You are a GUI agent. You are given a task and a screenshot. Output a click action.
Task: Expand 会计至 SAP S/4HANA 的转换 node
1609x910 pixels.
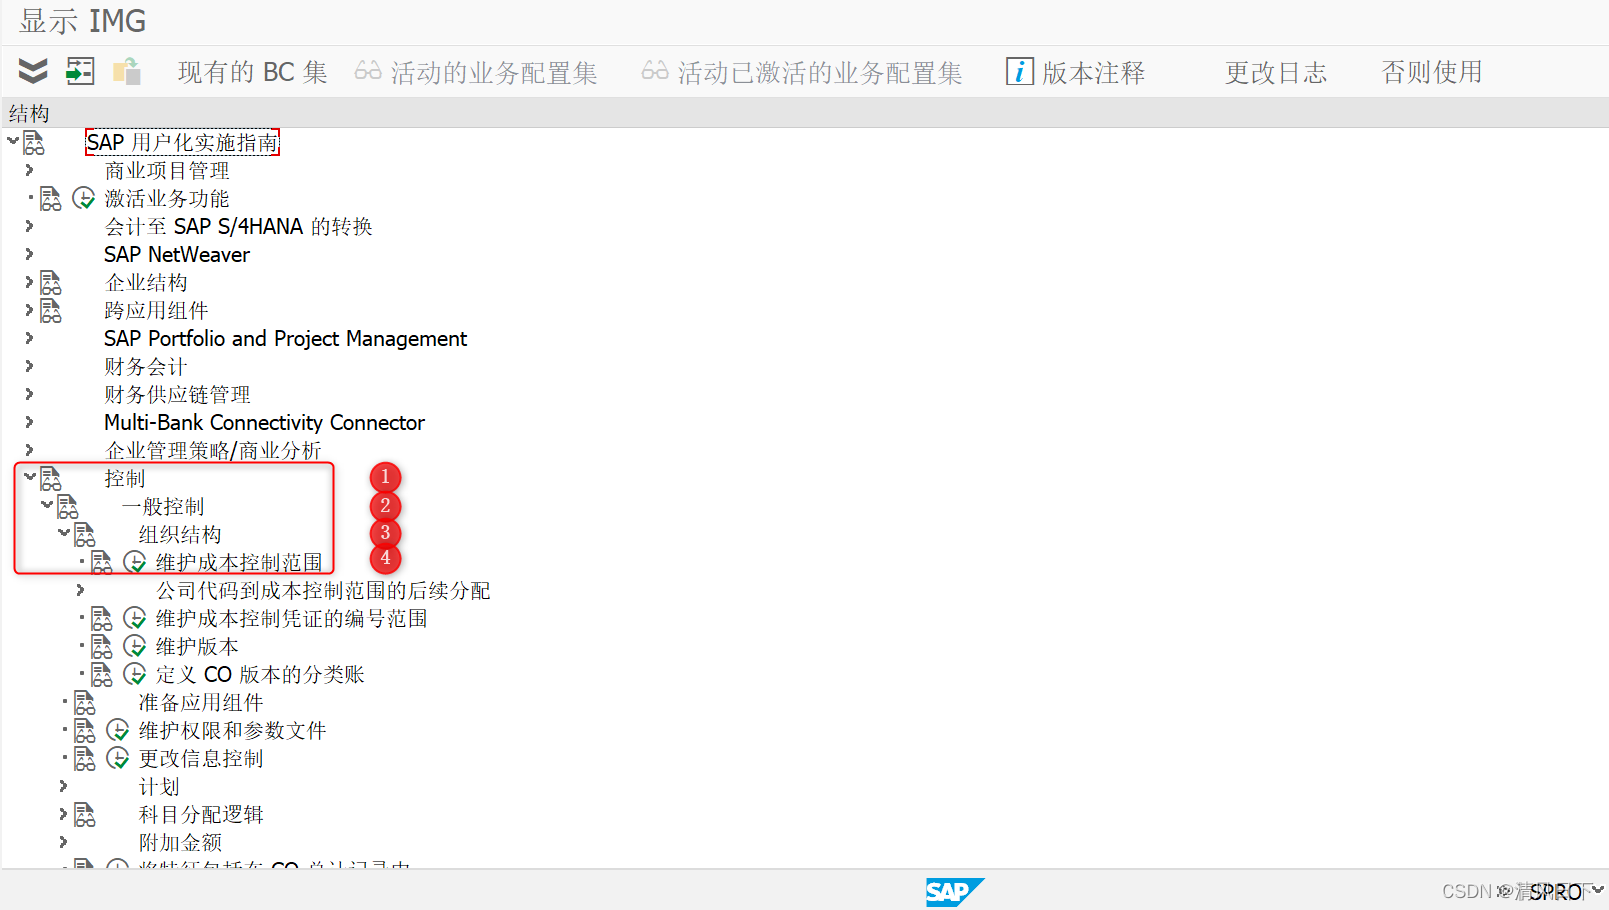(x=29, y=226)
